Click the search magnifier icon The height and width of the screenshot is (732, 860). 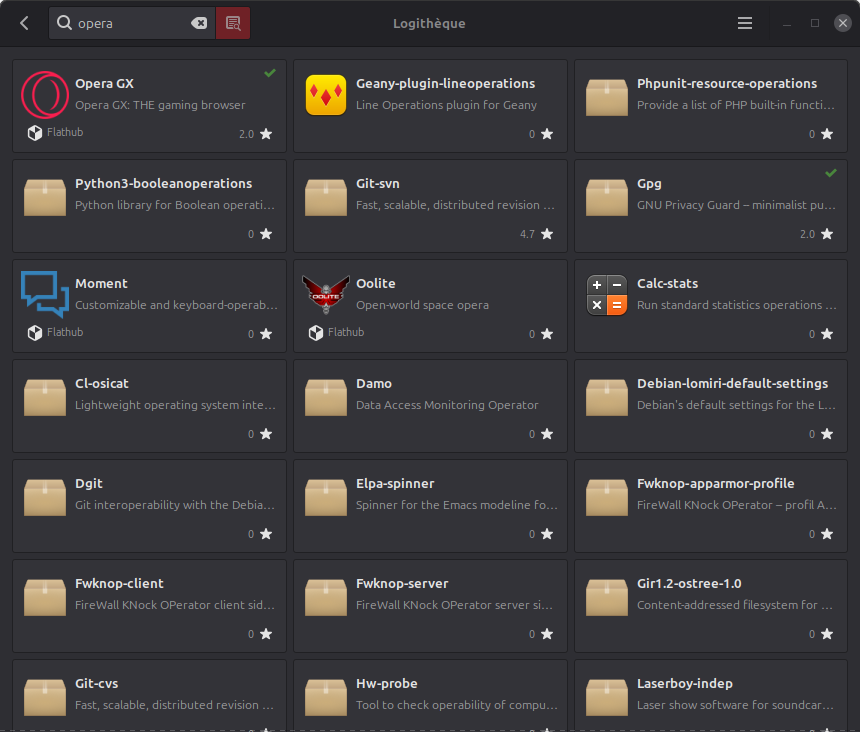64,23
